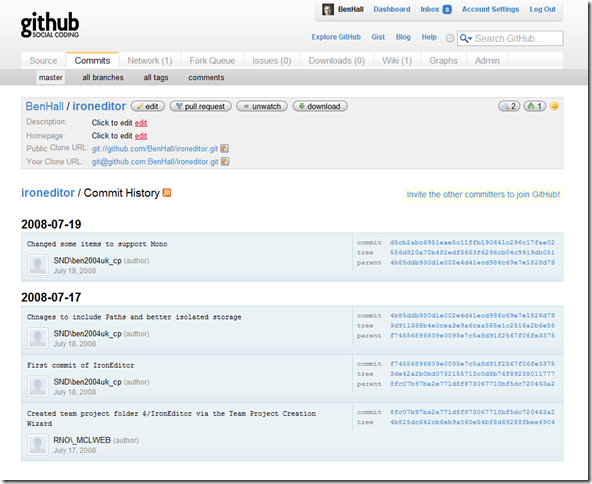Click RNO\_MCLWEB author avatar
The width and height of the screenshot is (592, 484).
pyautogui.click(x=38, y=444)
